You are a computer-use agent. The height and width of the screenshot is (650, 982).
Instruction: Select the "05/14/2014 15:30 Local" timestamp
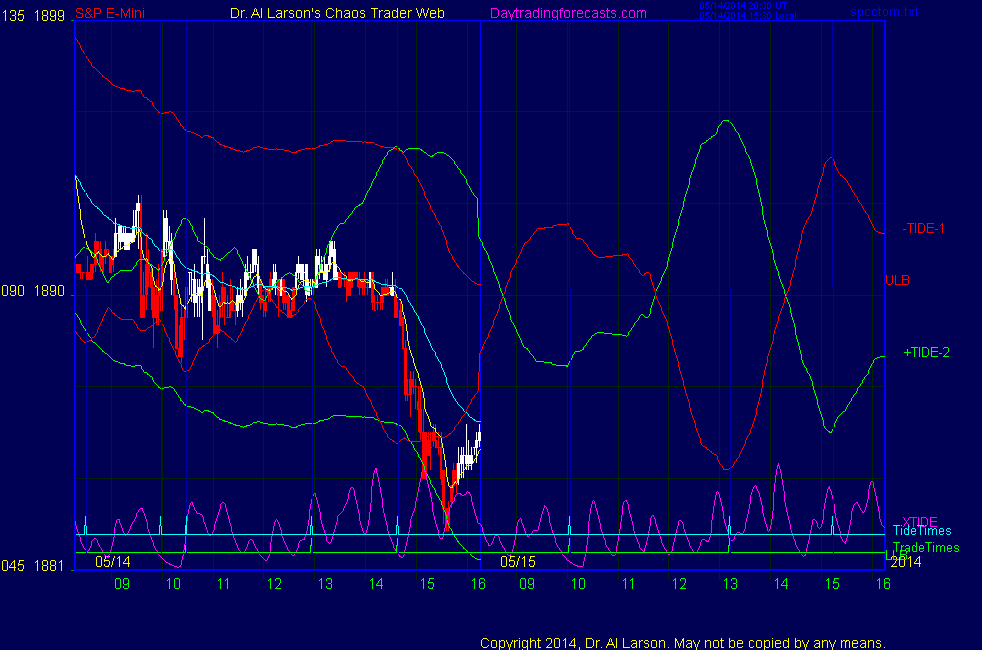point(748,16)
